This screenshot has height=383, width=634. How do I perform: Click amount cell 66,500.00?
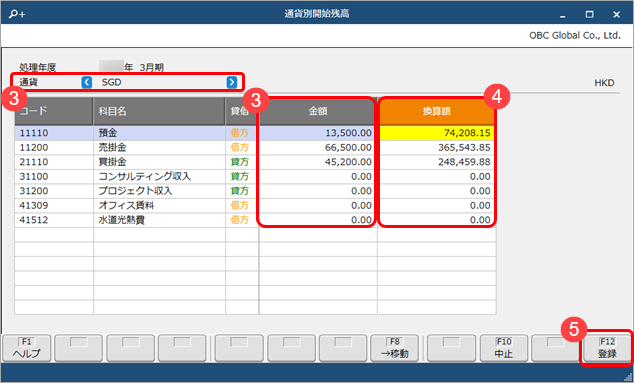click(x=317, y=148)
